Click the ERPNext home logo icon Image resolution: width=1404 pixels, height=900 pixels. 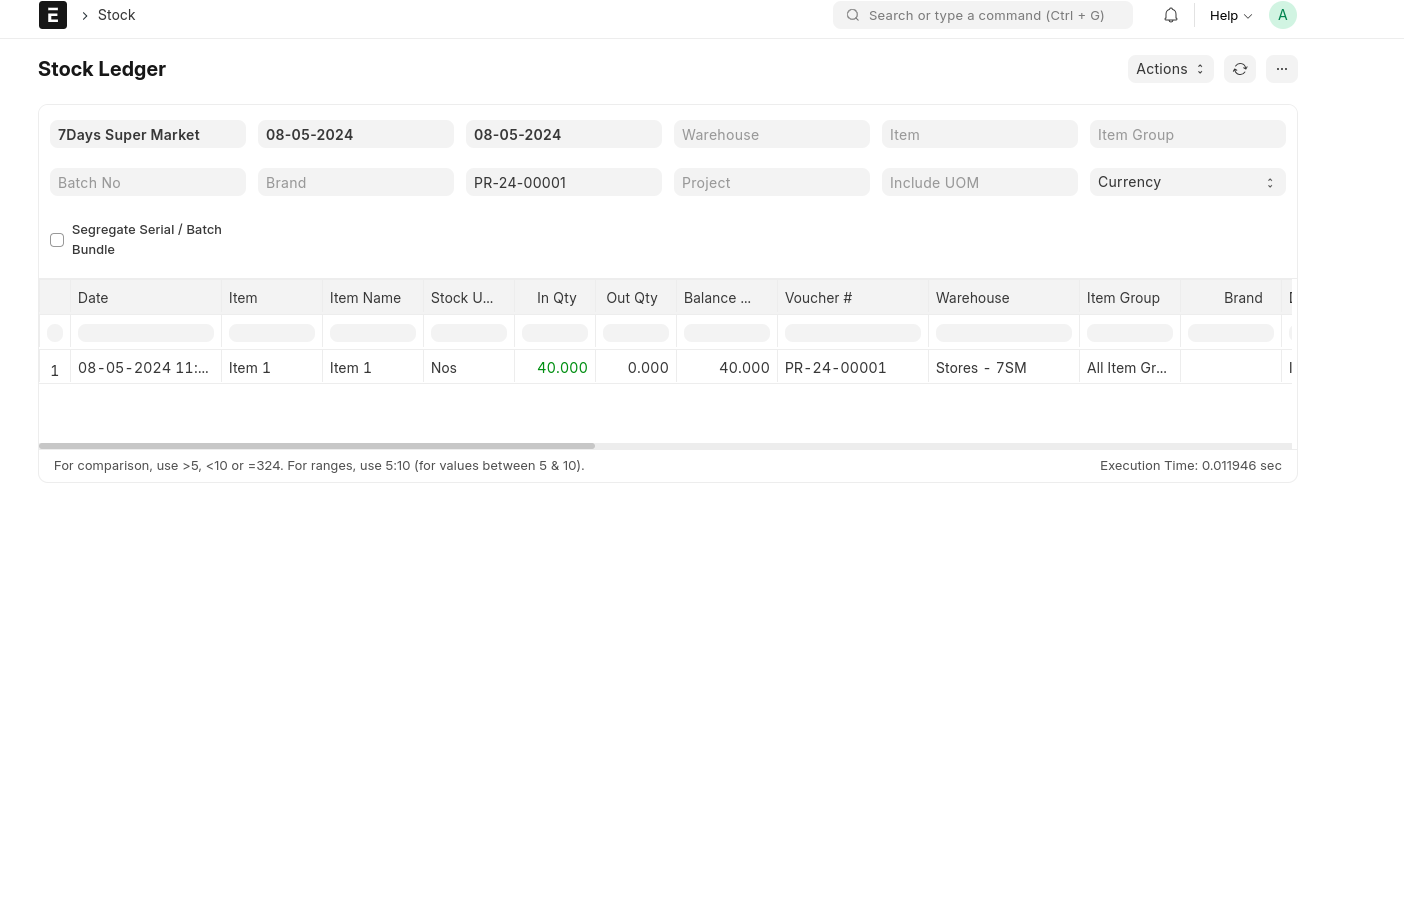(x=52, y=15)
